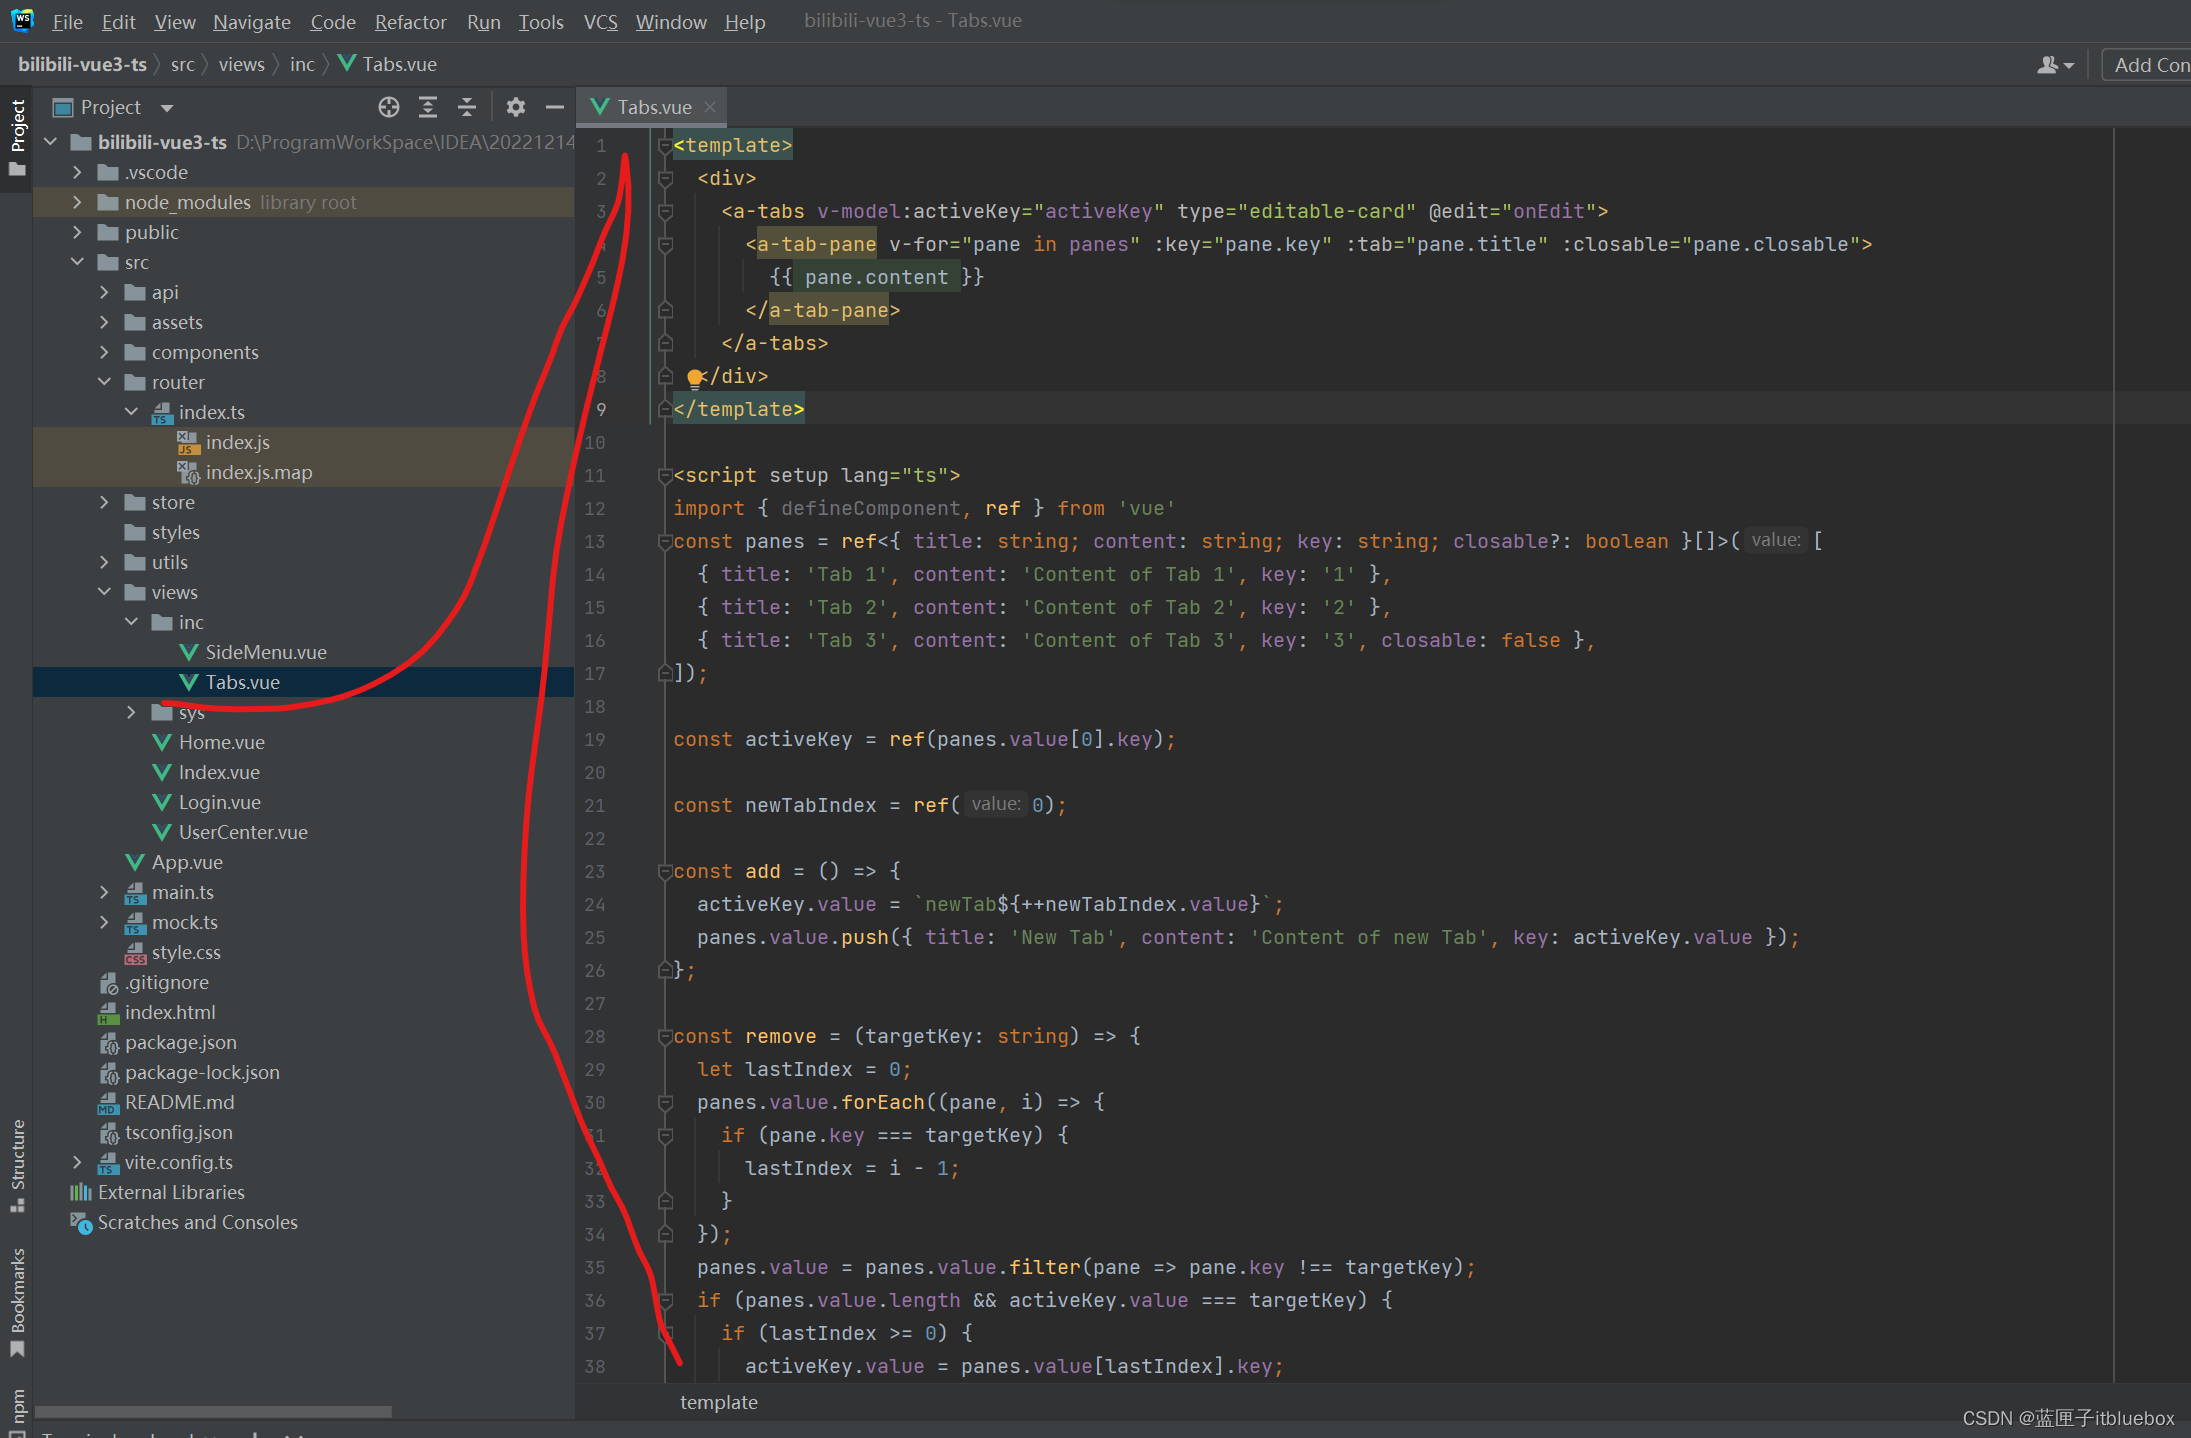Screen dimensions: 2191x1438
Task: Click the yellow lightbulb intention icon
Action: (x=694, y=377)
